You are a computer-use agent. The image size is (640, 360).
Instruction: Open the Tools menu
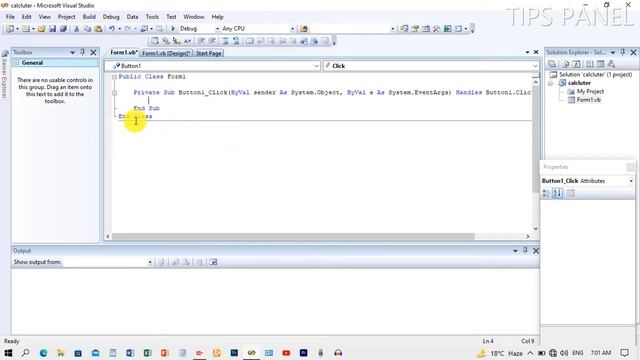coord(152,17)
